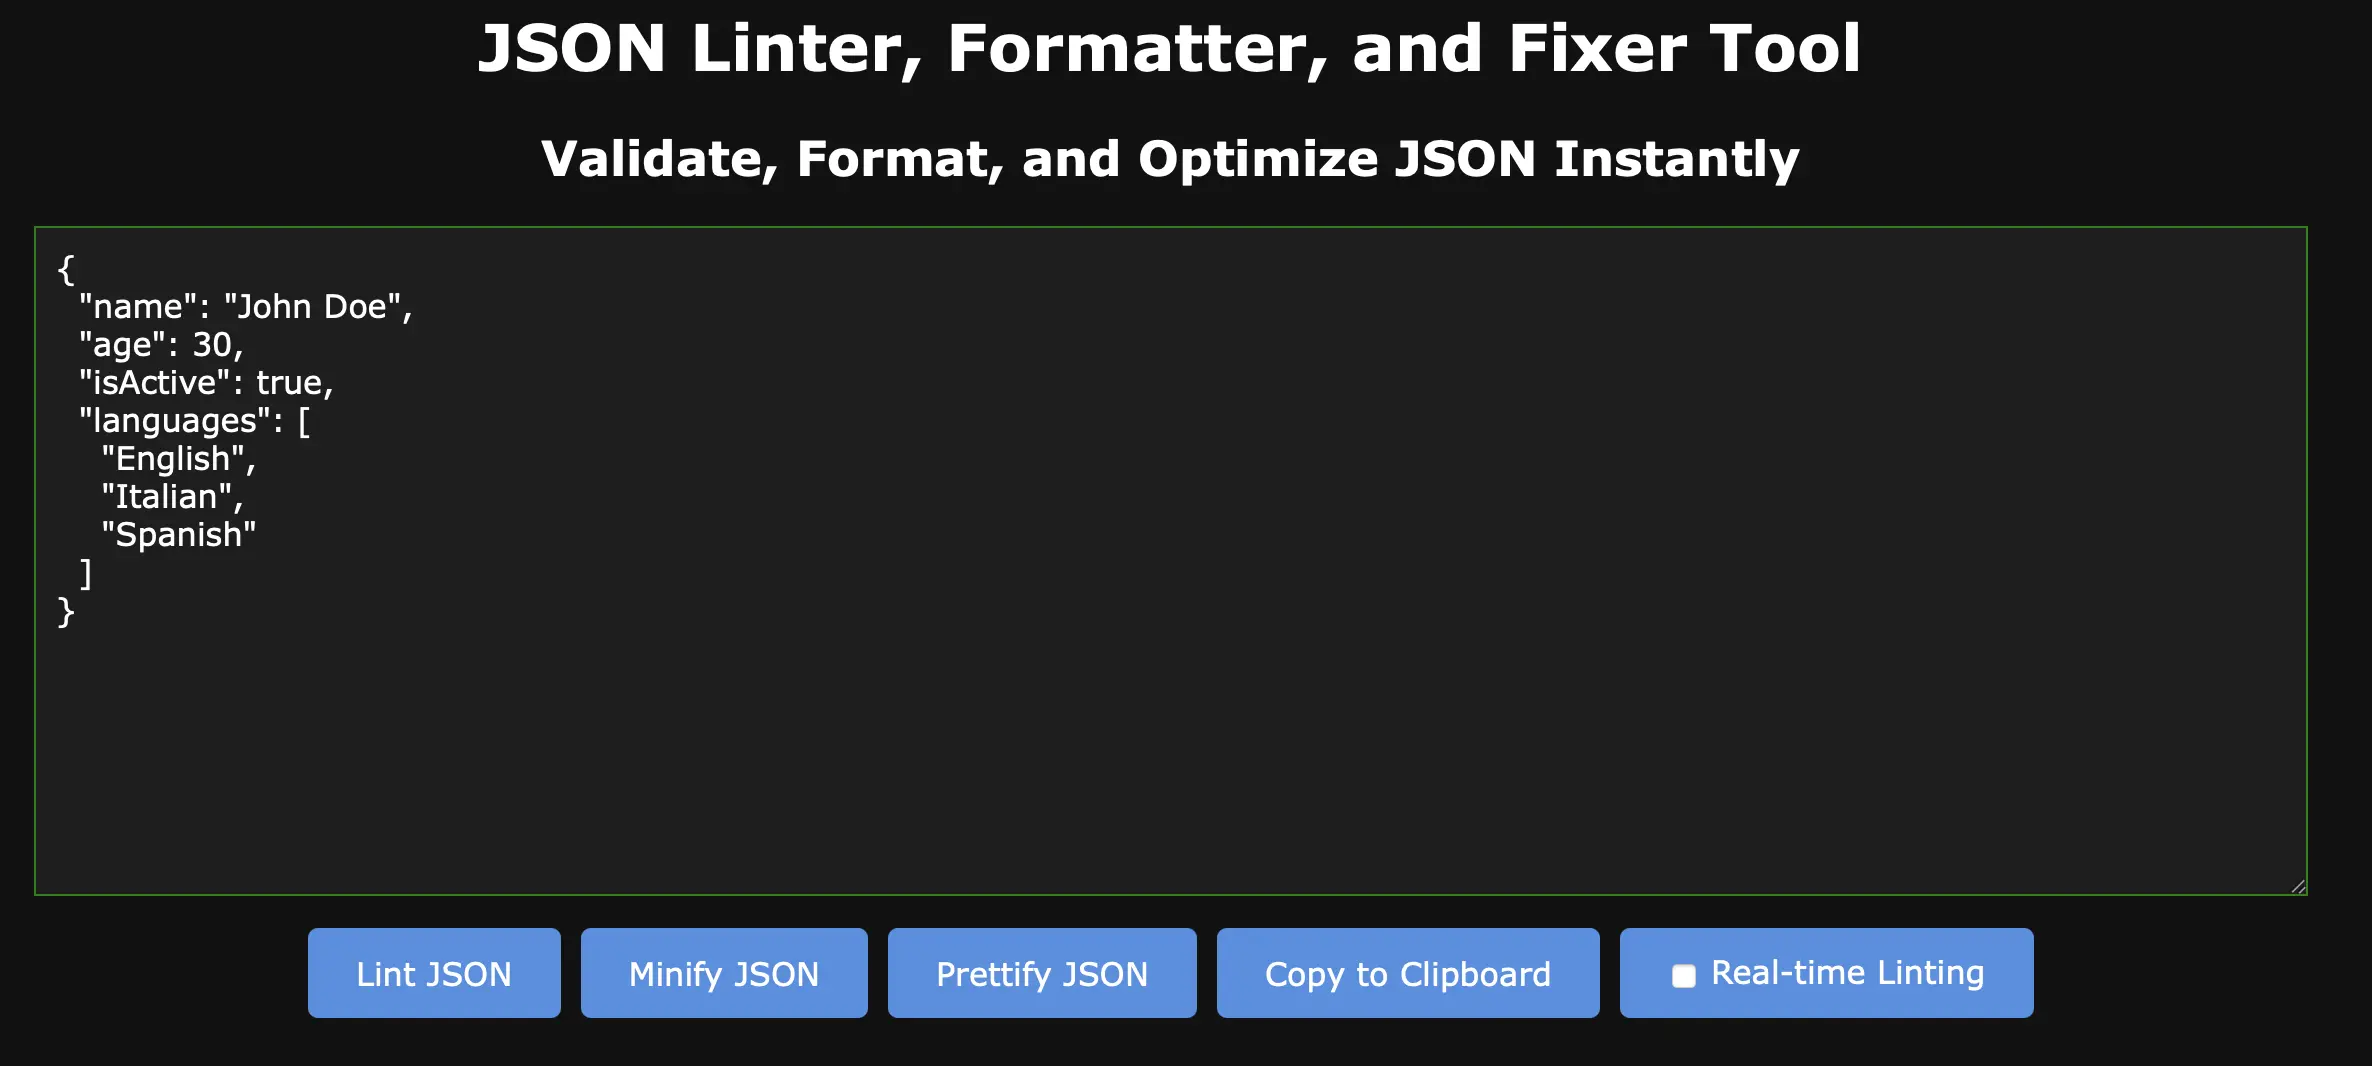This screenshot has width=2372, height=1066.
Task: Place cursor on the "Italian" entry
Action: pyautogui.click(x=166, y=497)
